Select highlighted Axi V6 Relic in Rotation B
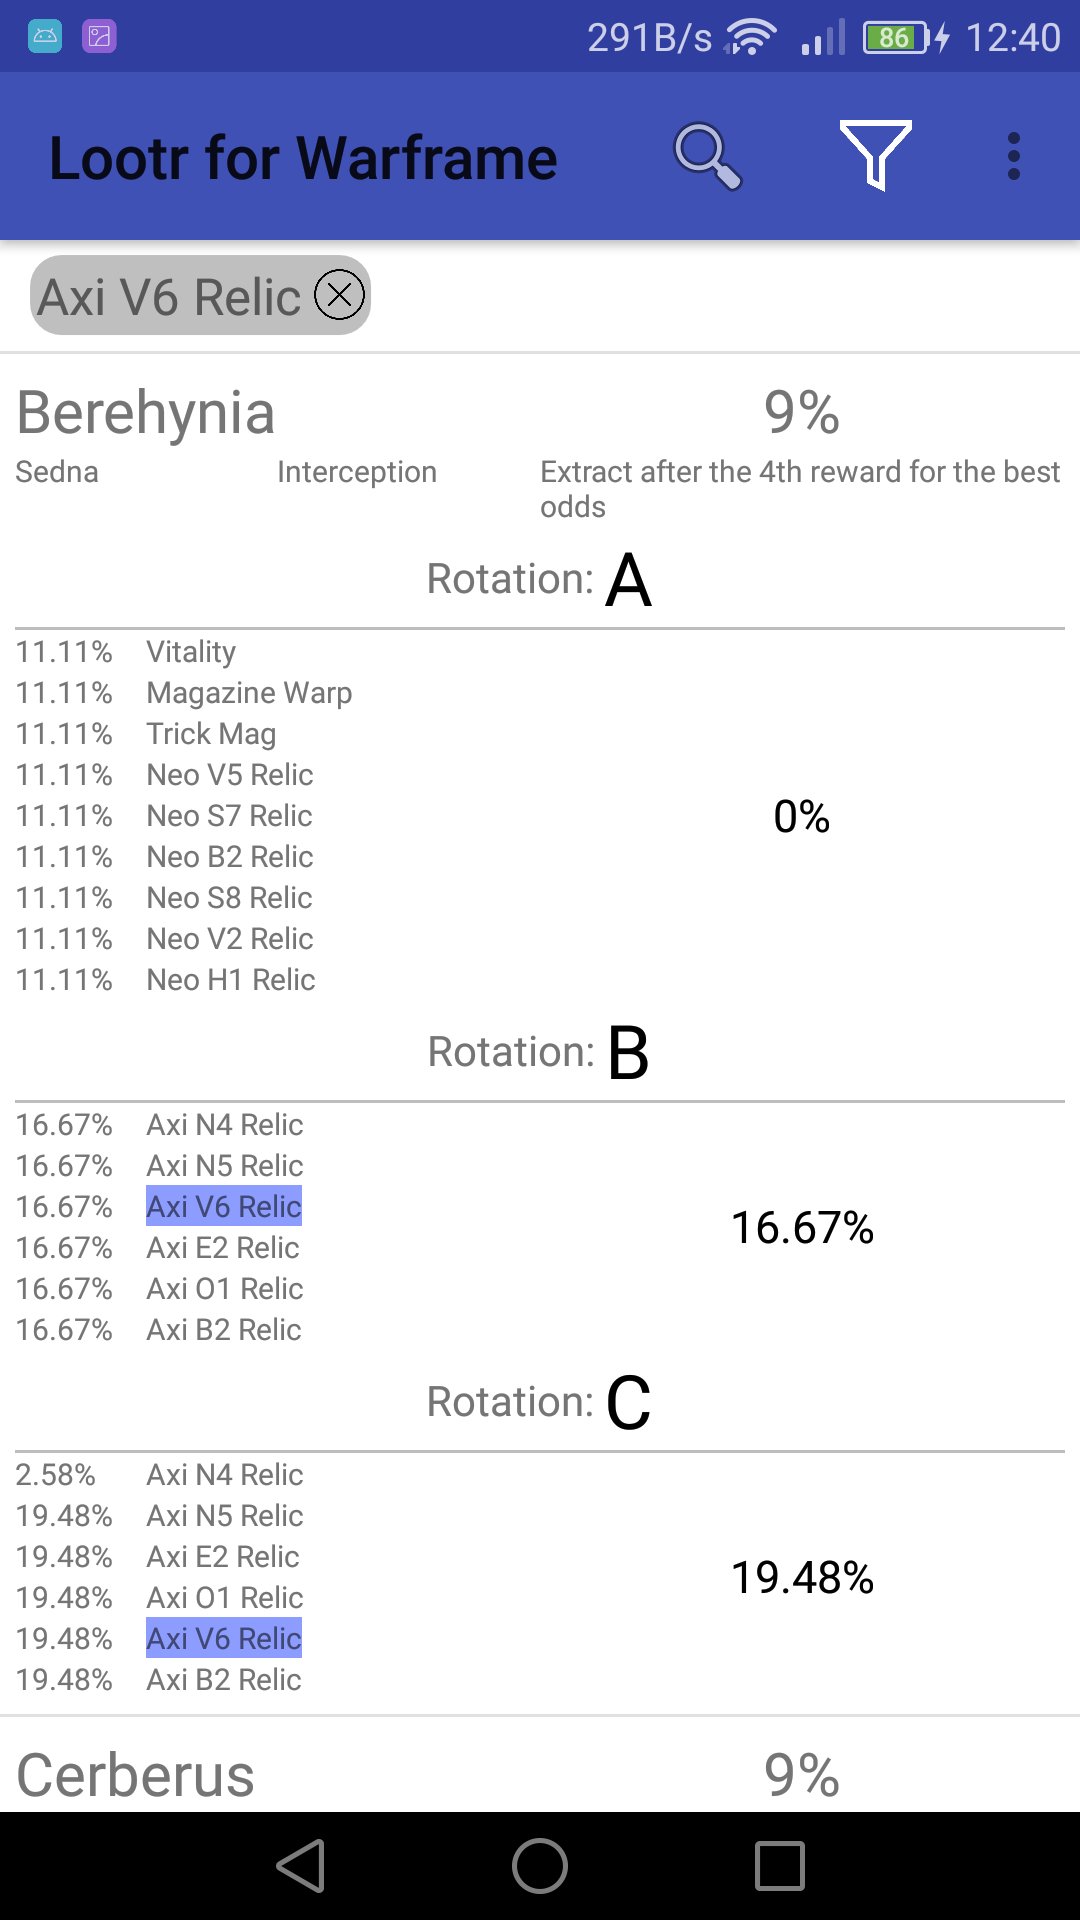 224,1207
